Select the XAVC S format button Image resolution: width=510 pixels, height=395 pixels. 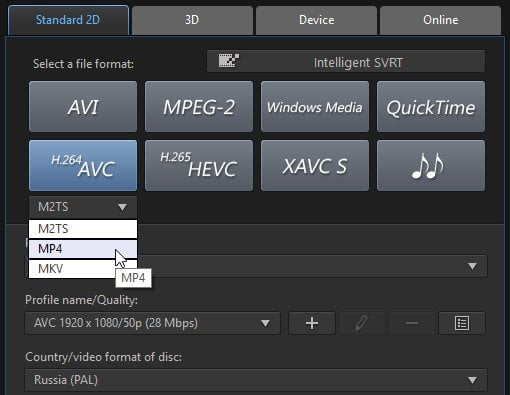[x=315, y=165]
